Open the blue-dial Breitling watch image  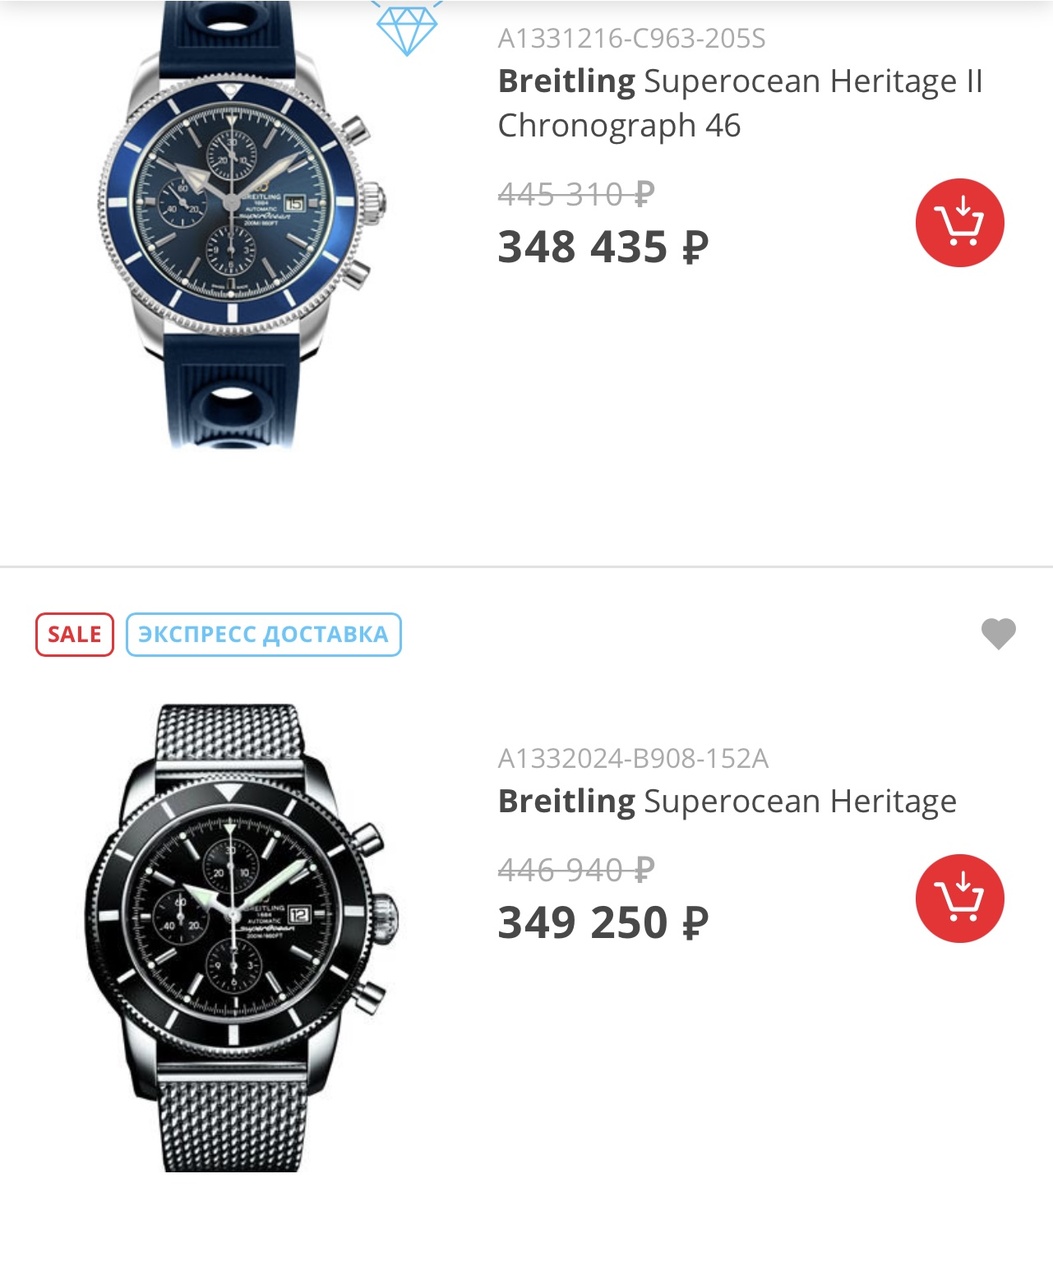pyautogui.click(x=240, y=210)
